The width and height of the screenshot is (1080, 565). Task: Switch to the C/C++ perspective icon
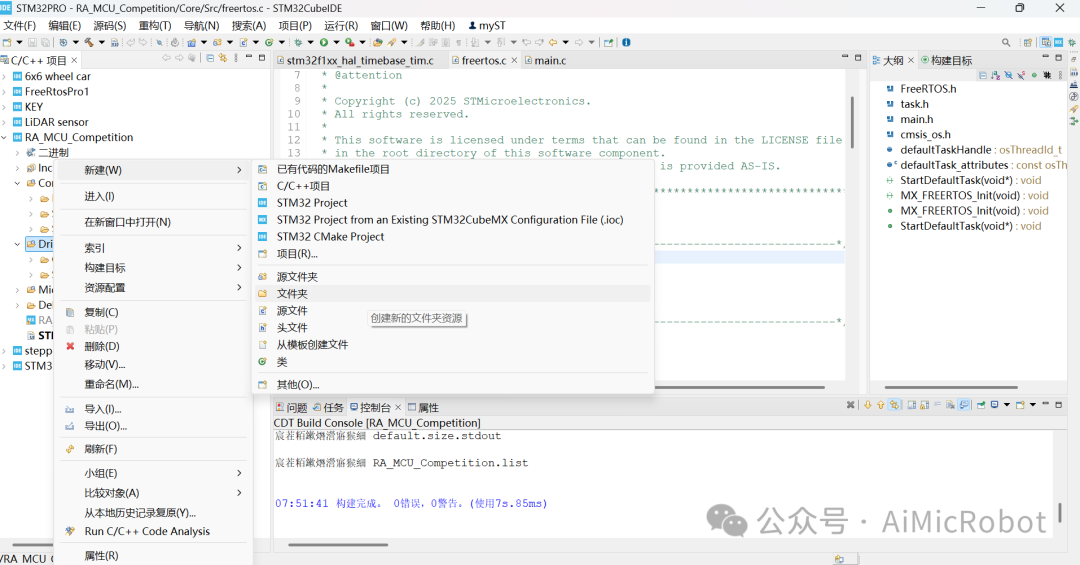1046,42
